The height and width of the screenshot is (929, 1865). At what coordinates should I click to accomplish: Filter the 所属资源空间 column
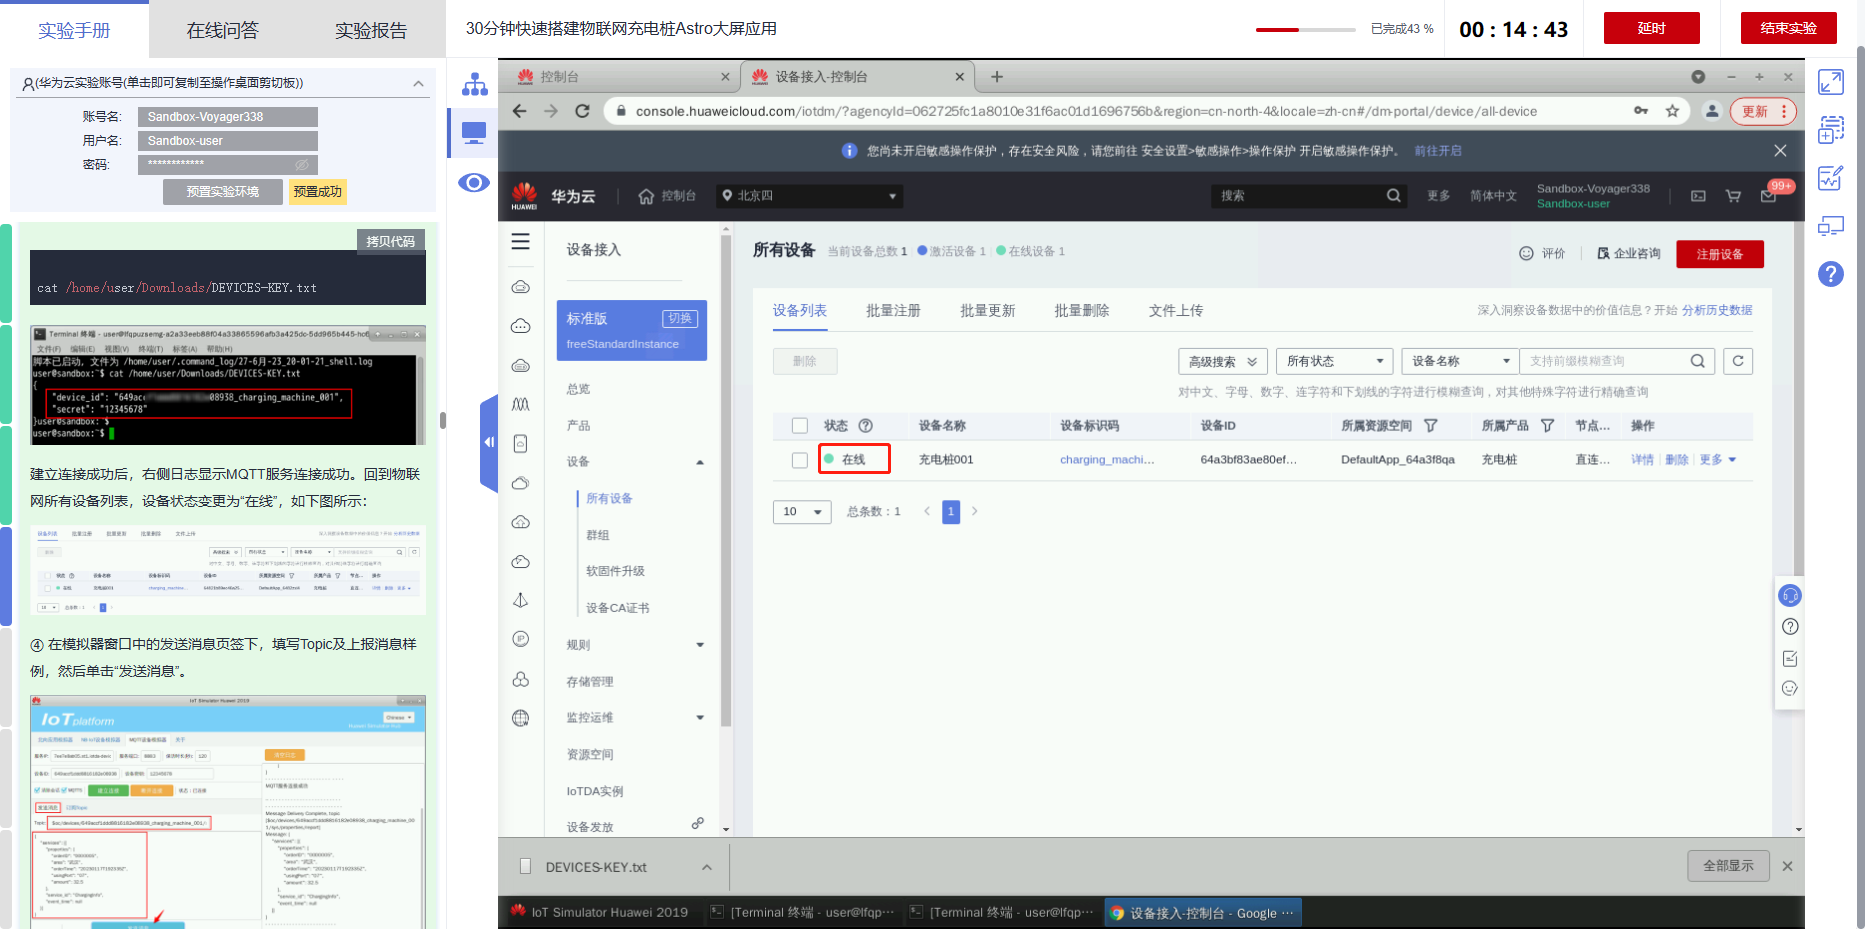click(1431, 426)
